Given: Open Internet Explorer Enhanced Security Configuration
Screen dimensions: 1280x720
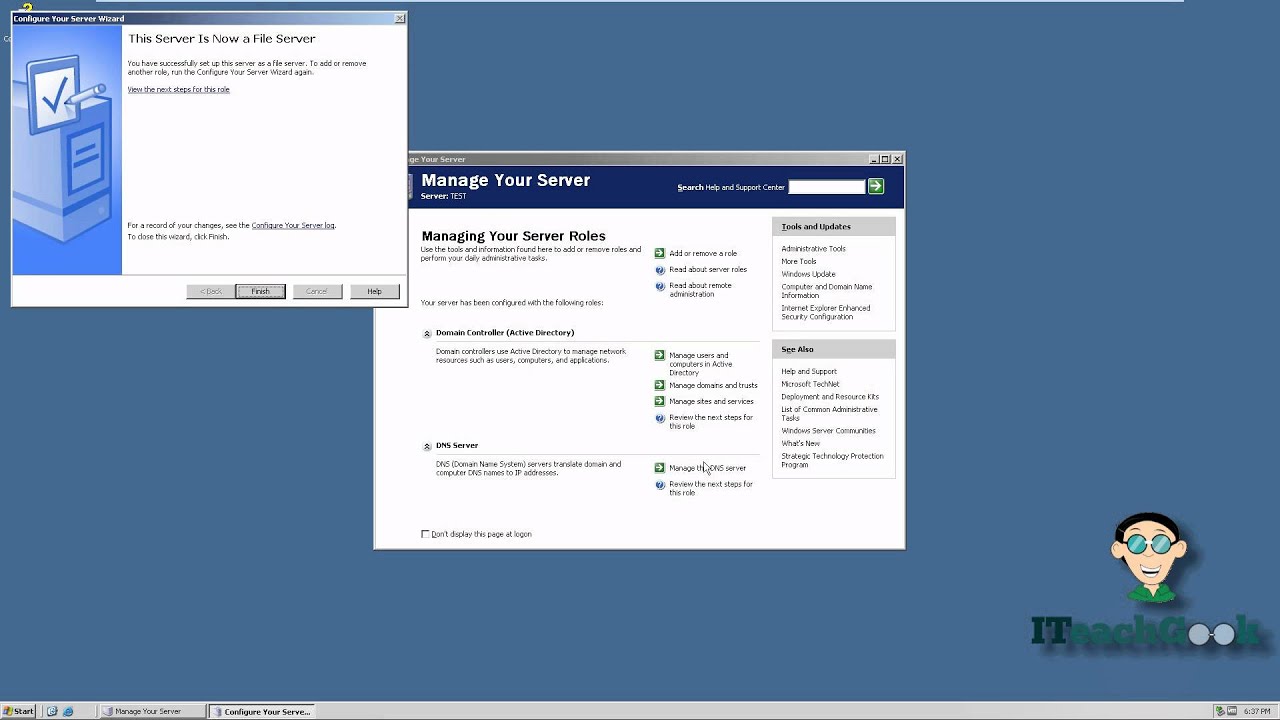Looking at the screenshot, I should tap(826, 312).
